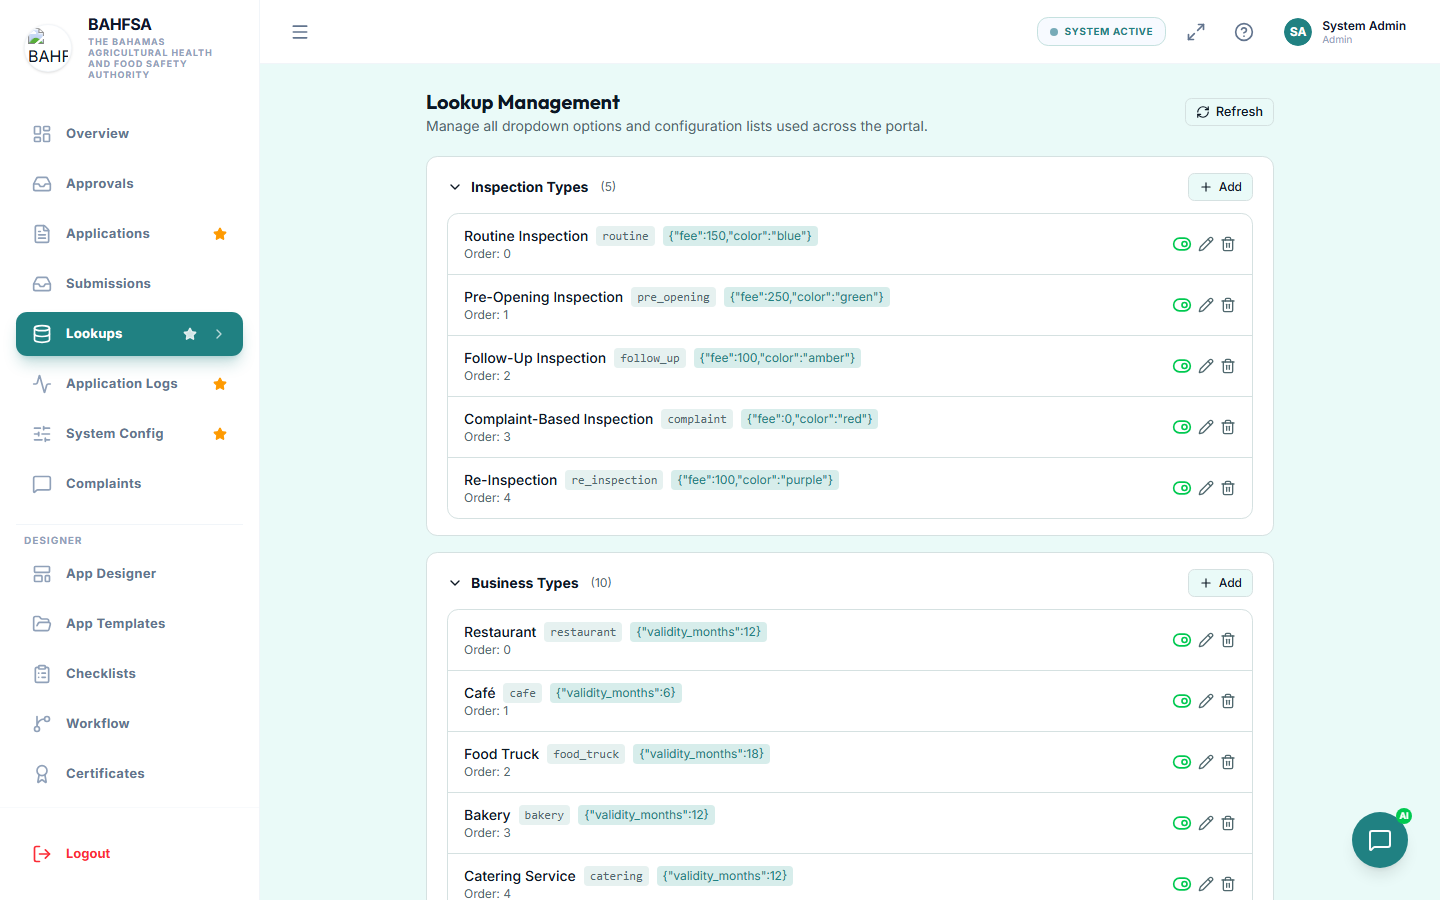Toggle Re-Inspection active status

tap(1182, 488)
